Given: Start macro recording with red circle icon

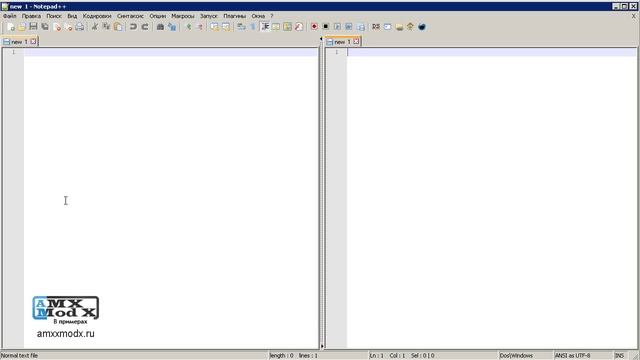Looking at the screenshot, I should pyautogui.click(x=314, y=27).
